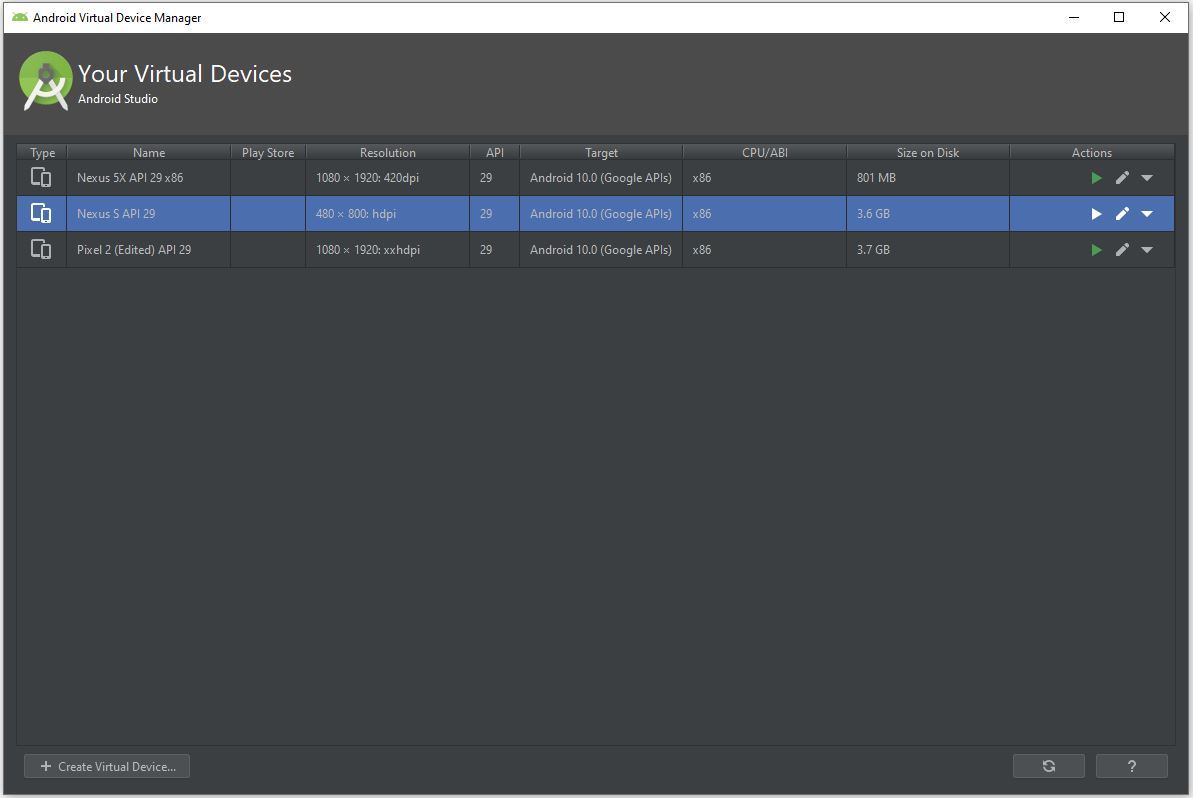Click the Nexus 5X device type icon
The image size is (1193, 798).
click(41, 178)
